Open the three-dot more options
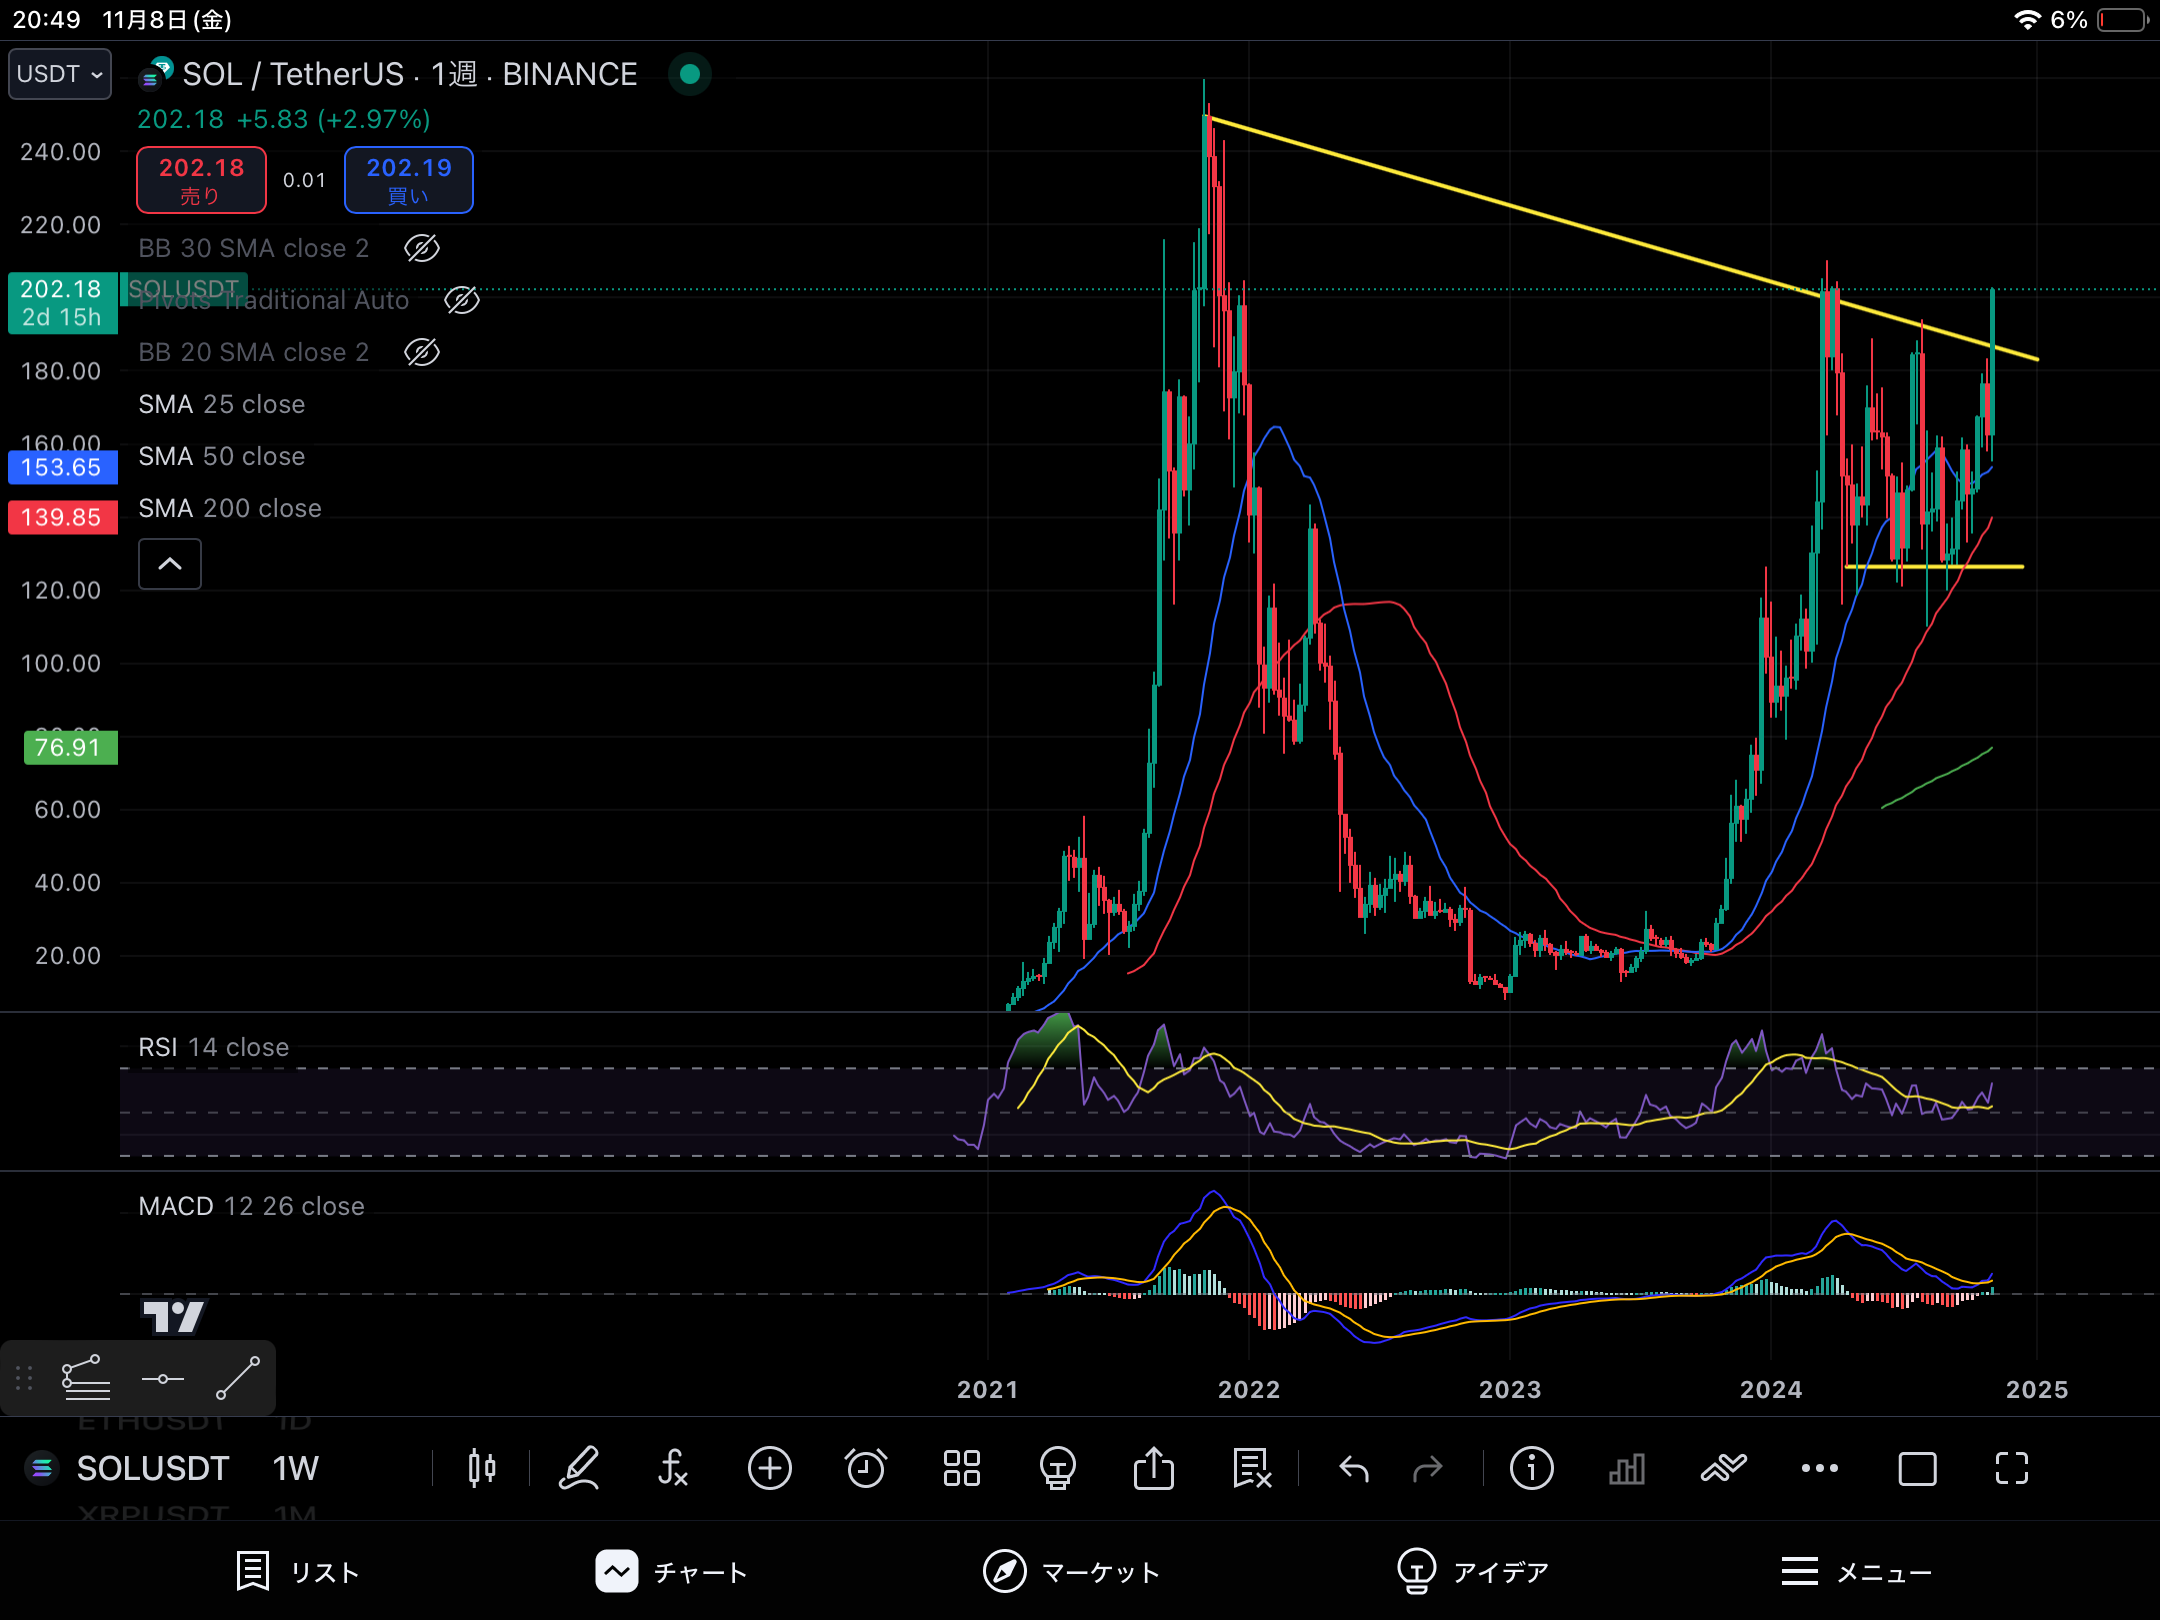The image size is (2160, 1620). 1819,1468
